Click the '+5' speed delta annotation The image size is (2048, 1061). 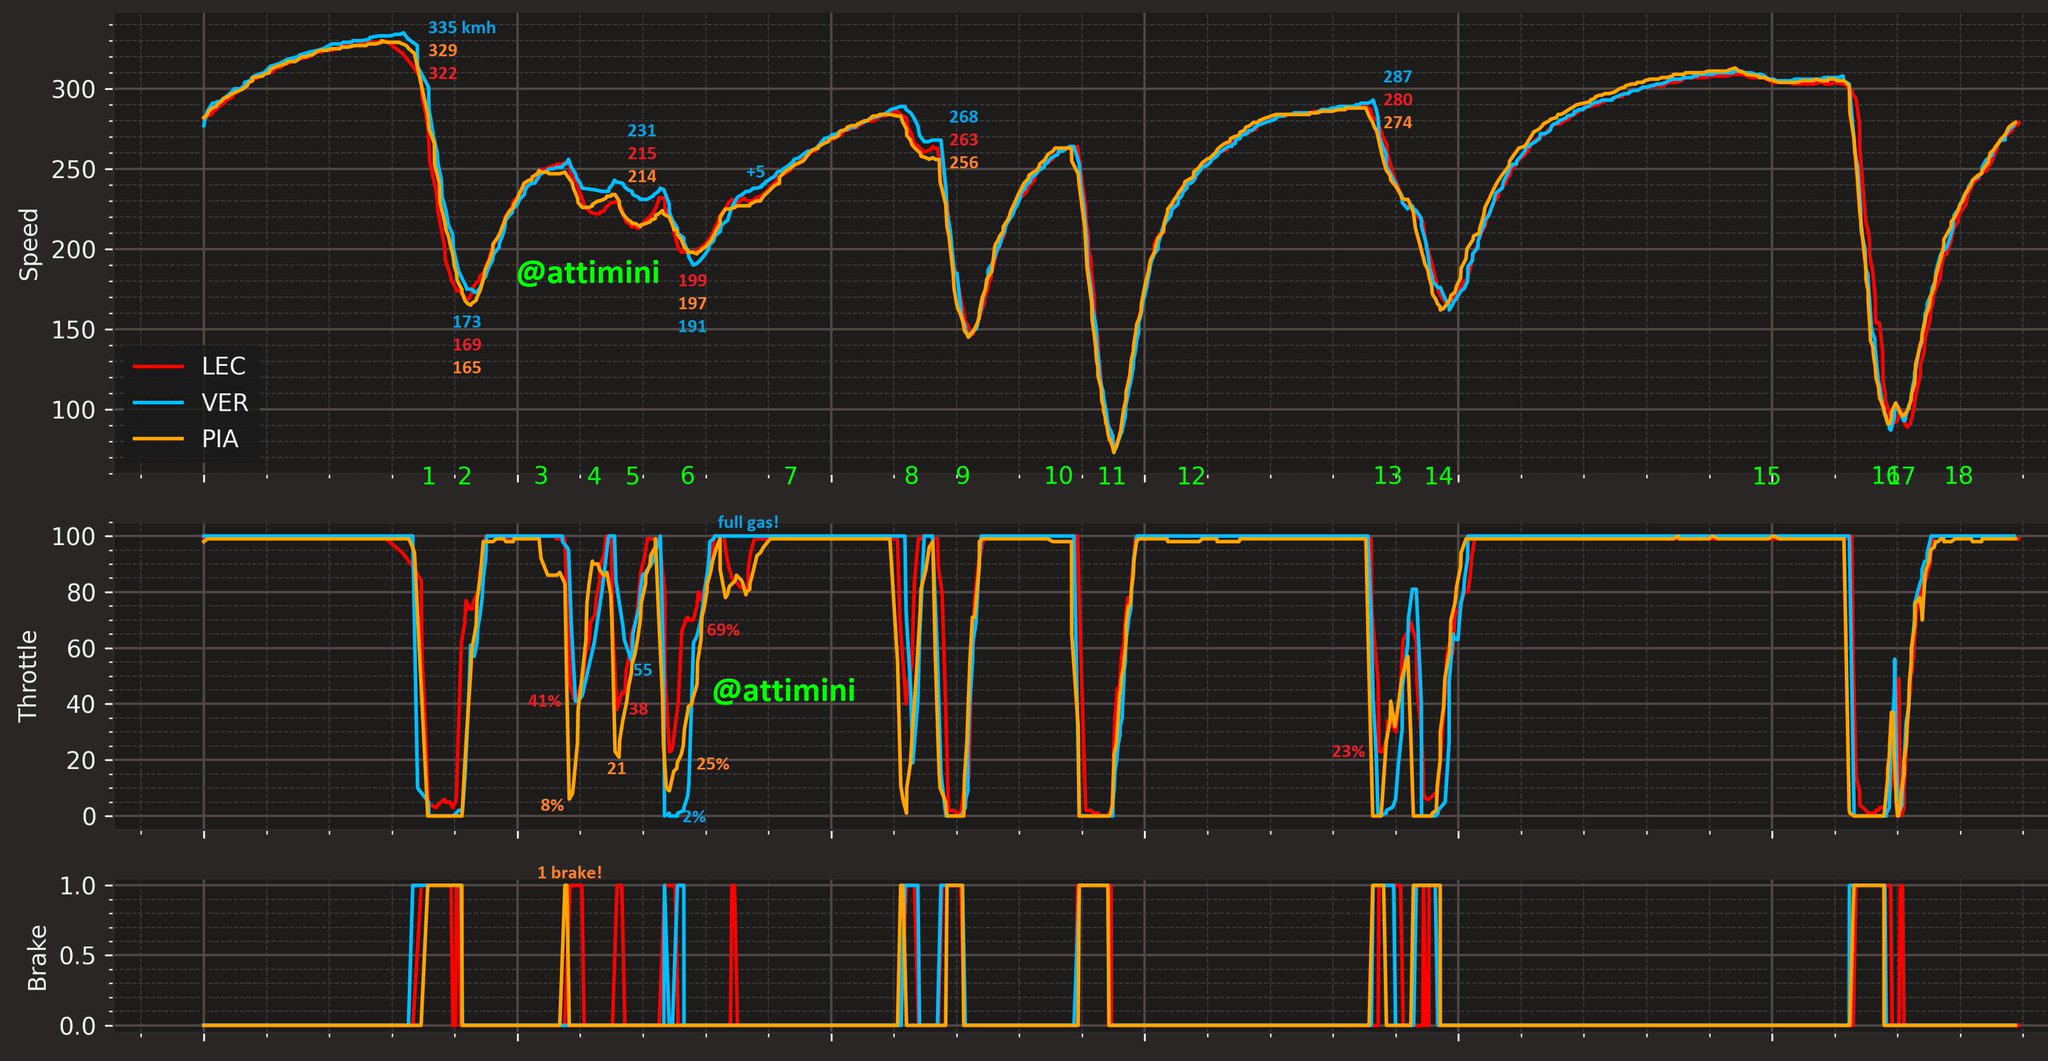tap(755, 172)
